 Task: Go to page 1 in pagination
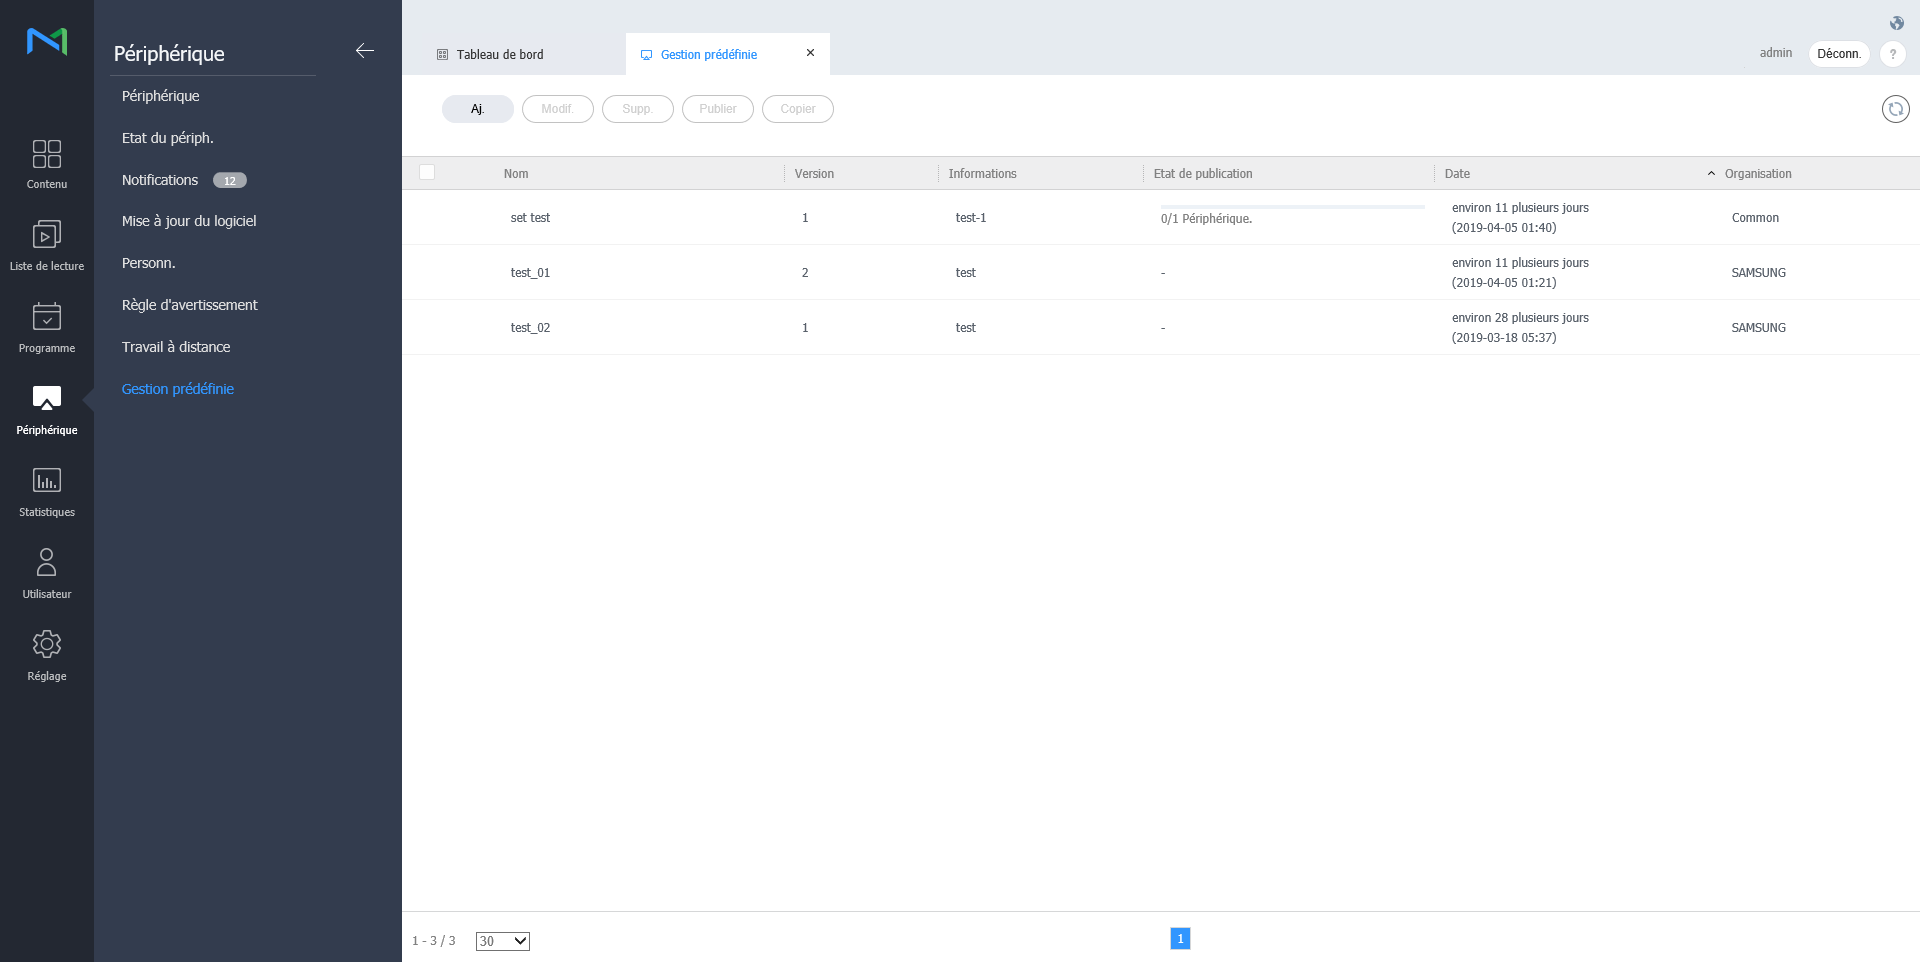click(x=1180, y=938)
